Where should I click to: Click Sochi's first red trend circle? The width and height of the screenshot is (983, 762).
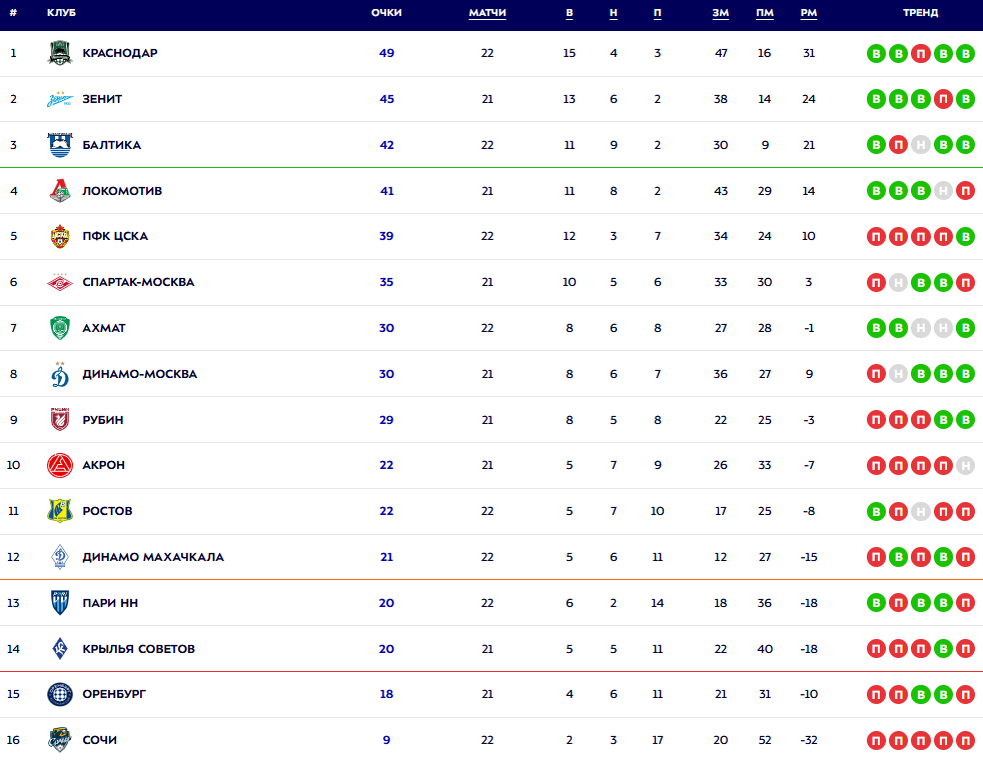coord(876,740)
